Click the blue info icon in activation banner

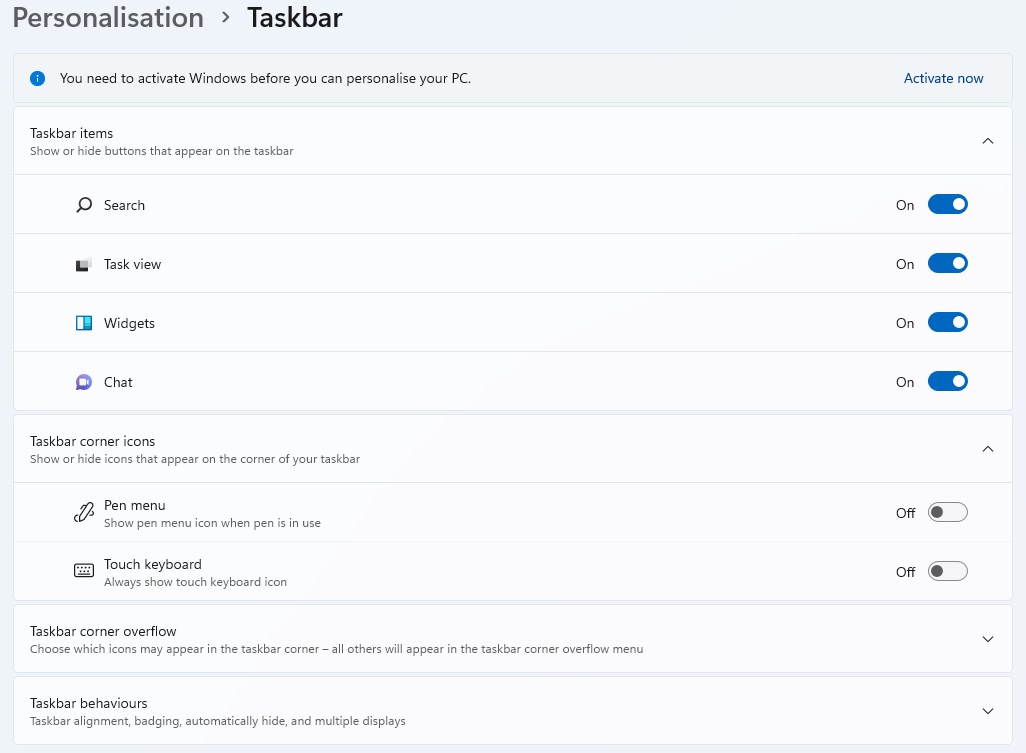click(38, 78)
